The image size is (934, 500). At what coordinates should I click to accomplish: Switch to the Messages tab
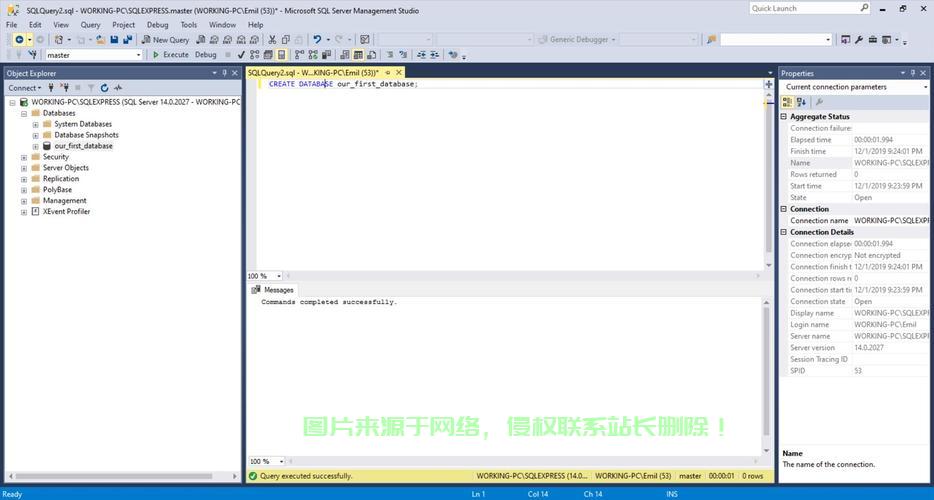coord(273,290)
